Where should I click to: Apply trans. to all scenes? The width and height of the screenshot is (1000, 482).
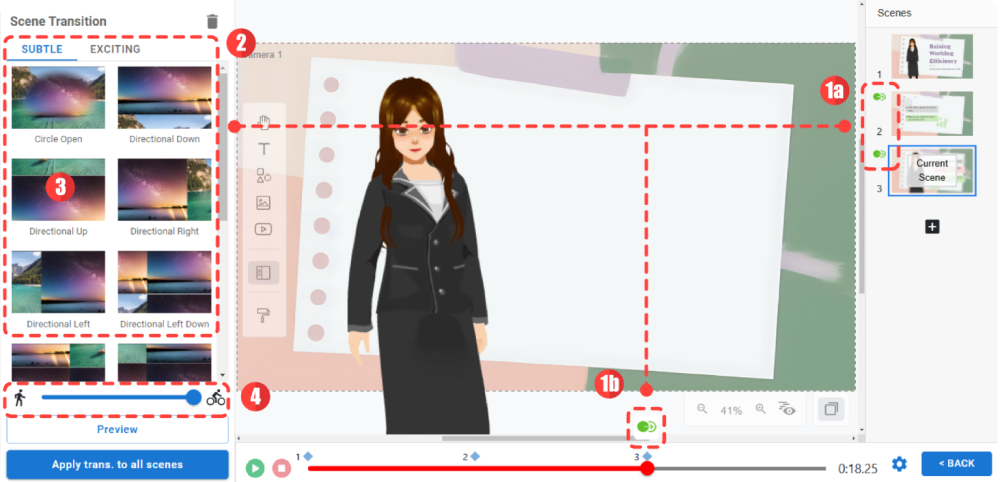(117, 464)
